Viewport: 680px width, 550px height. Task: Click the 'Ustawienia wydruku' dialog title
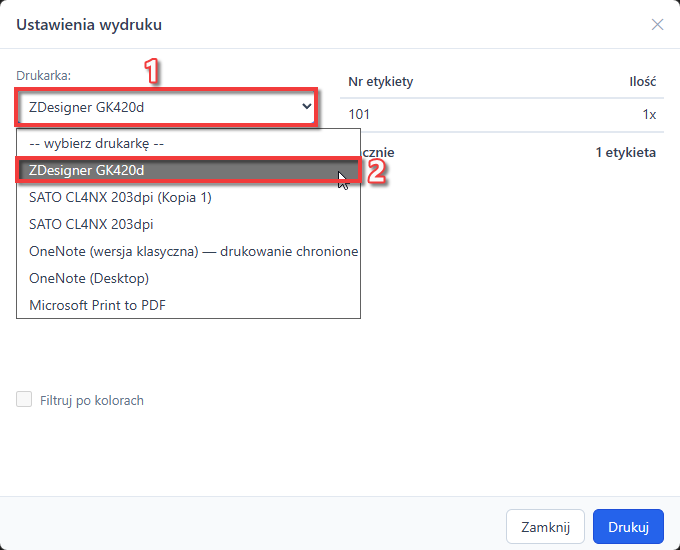tap(89, 25)
